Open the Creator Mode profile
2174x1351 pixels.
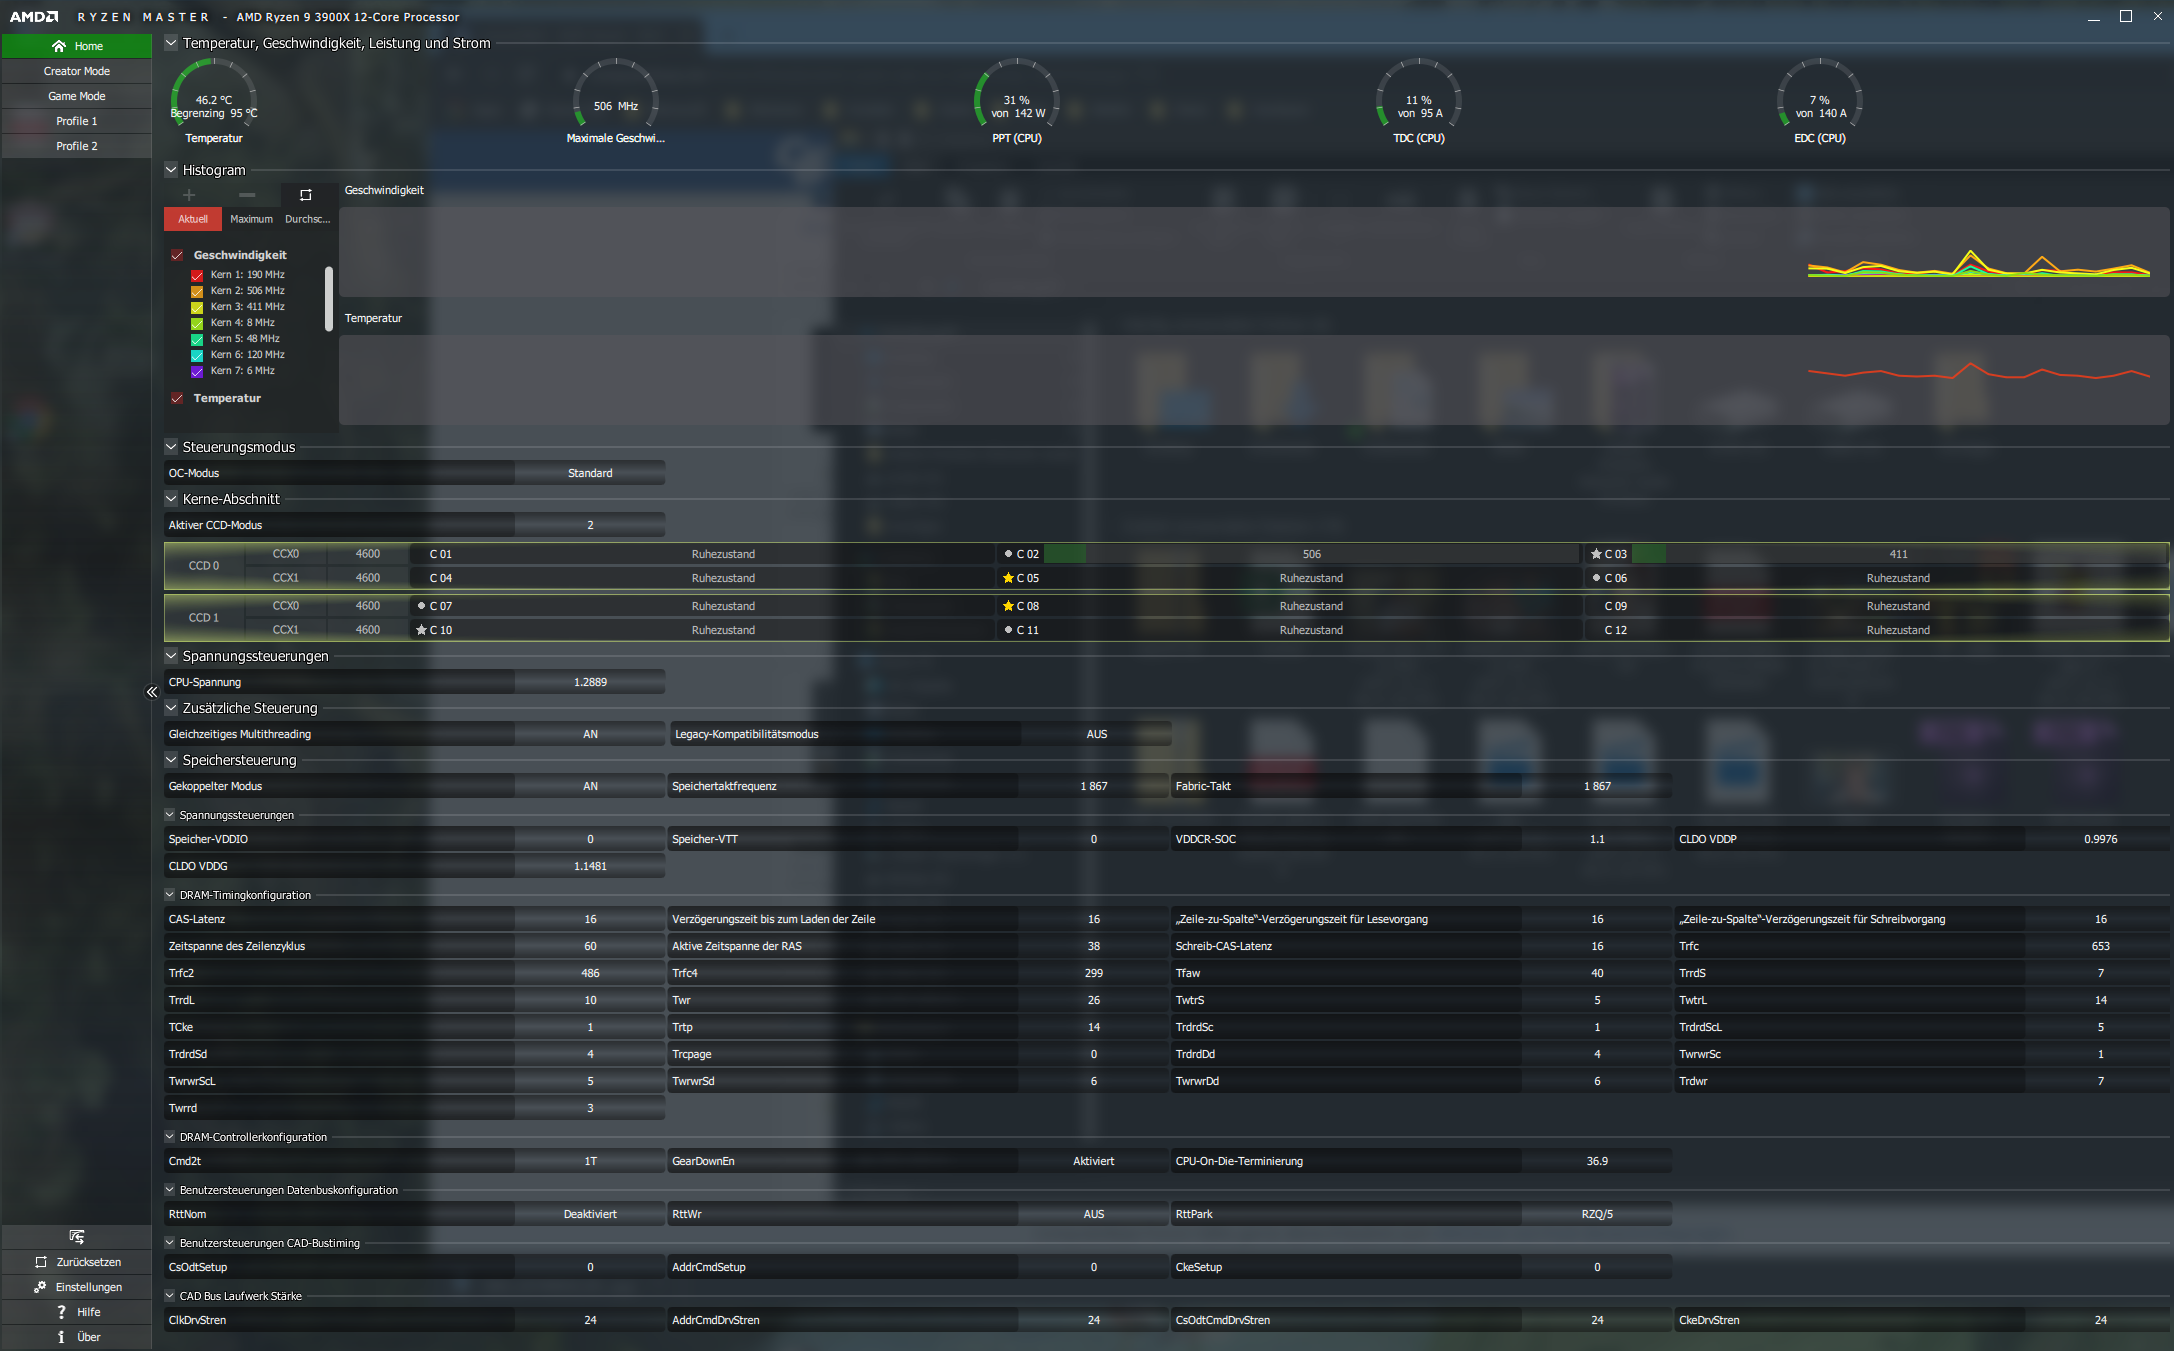click(x=77, y=71)
